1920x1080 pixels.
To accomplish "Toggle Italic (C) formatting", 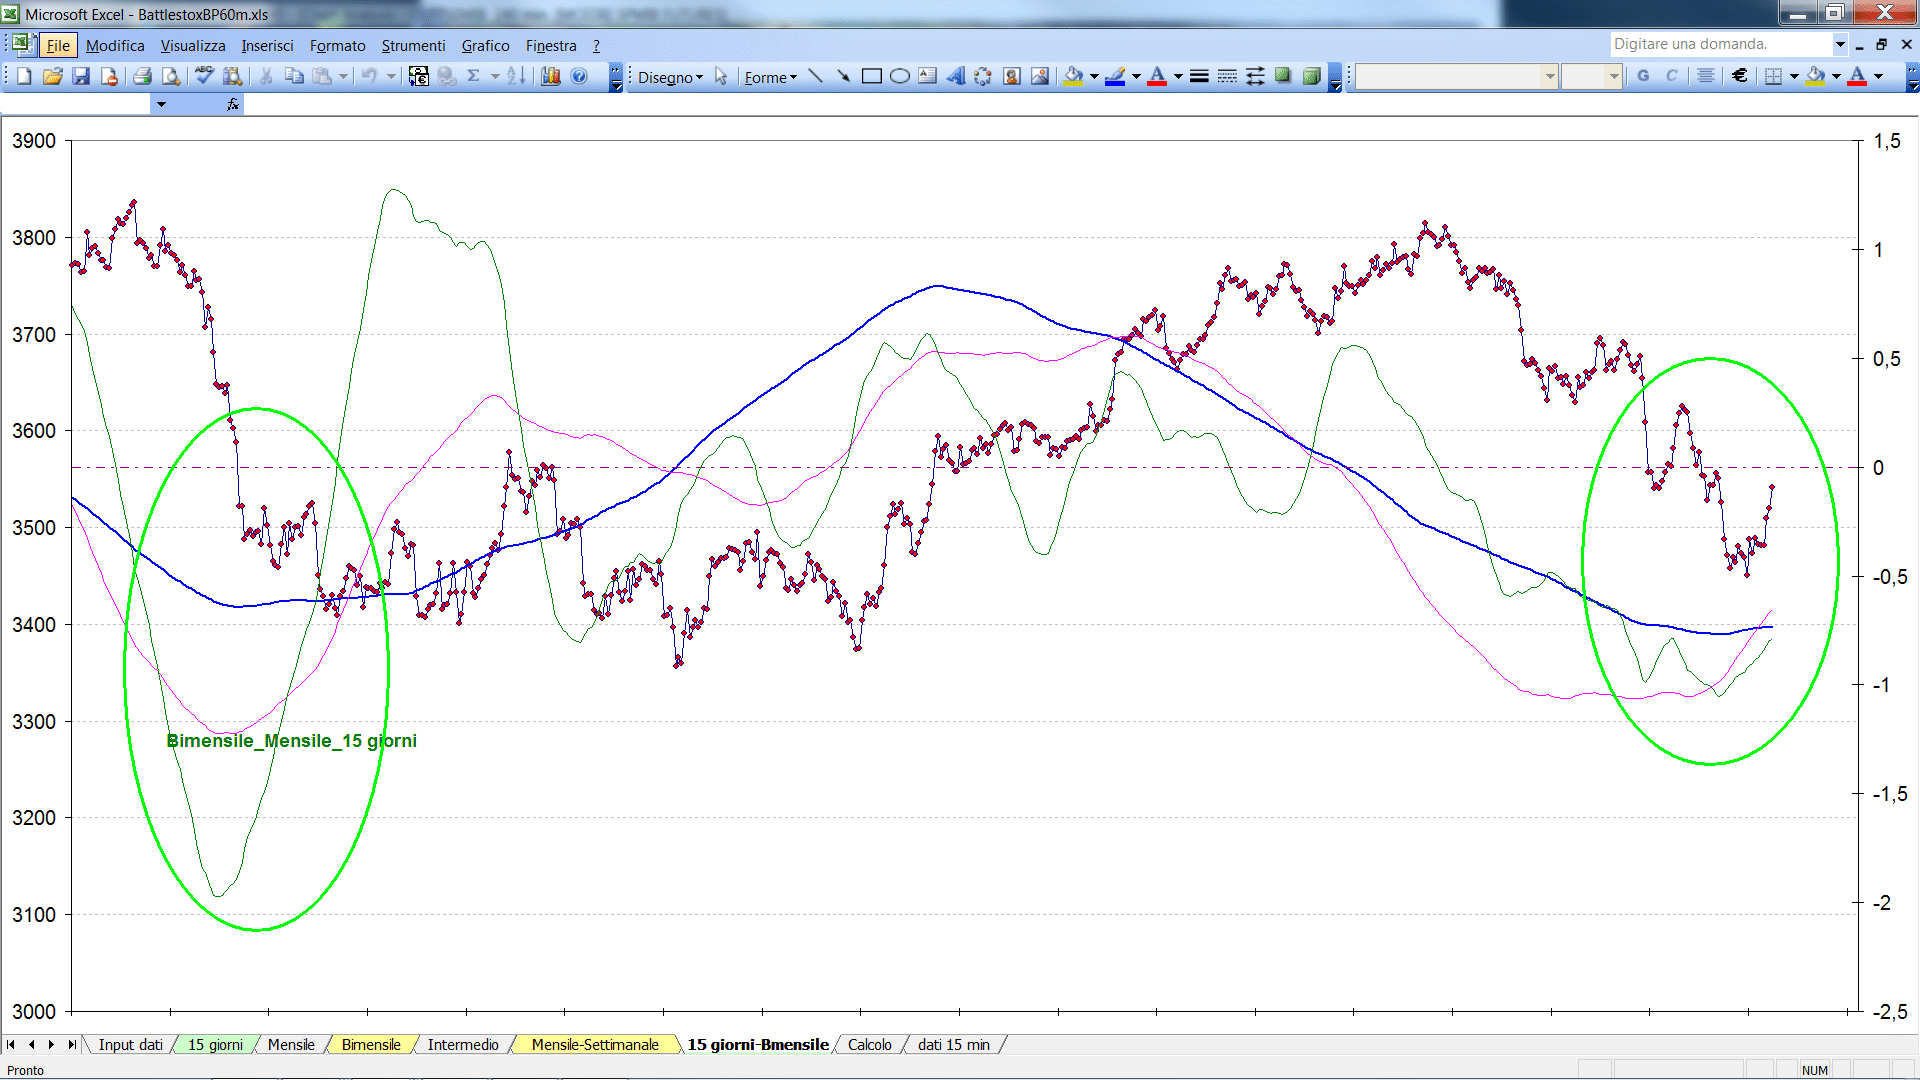I will [1671, 76].
